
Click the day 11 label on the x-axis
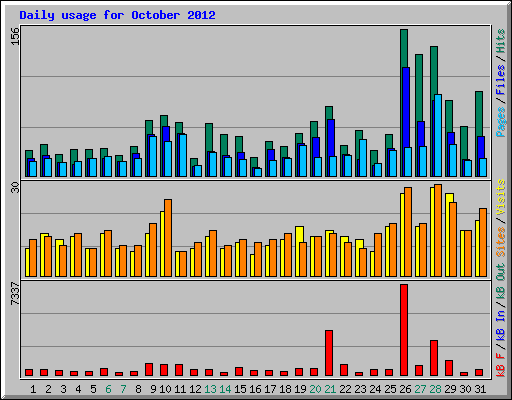180,389
